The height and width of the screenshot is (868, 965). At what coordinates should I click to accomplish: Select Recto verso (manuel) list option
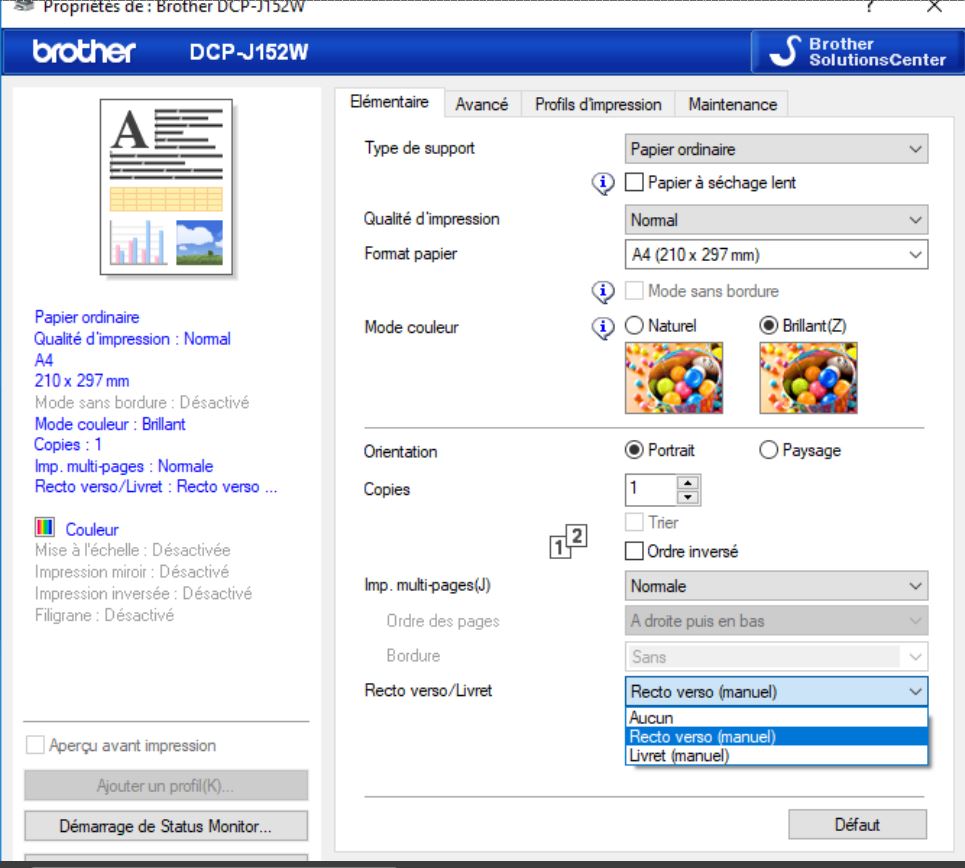[776, 736]
